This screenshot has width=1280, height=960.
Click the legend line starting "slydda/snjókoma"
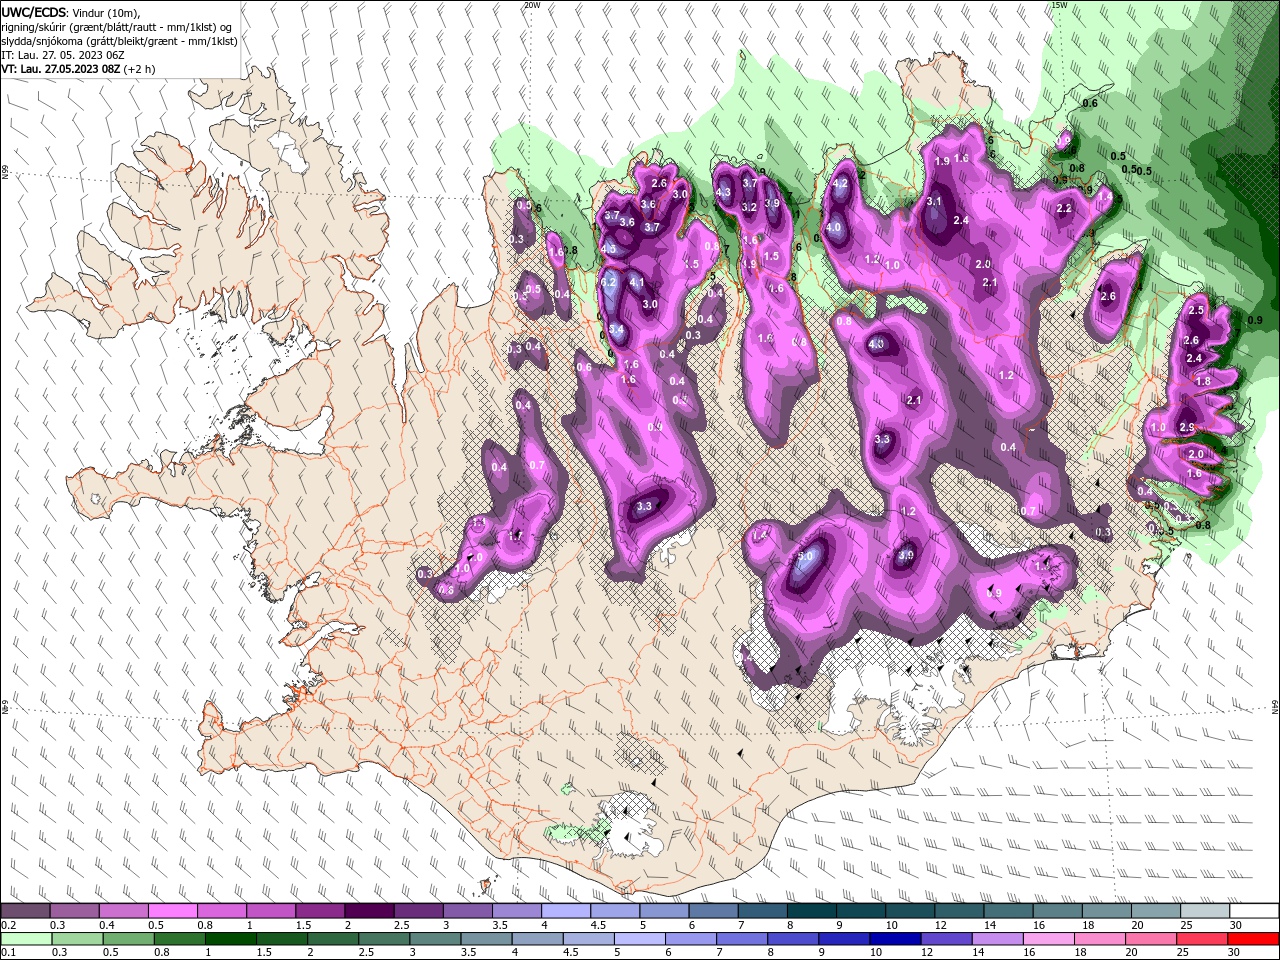(118, 40)
